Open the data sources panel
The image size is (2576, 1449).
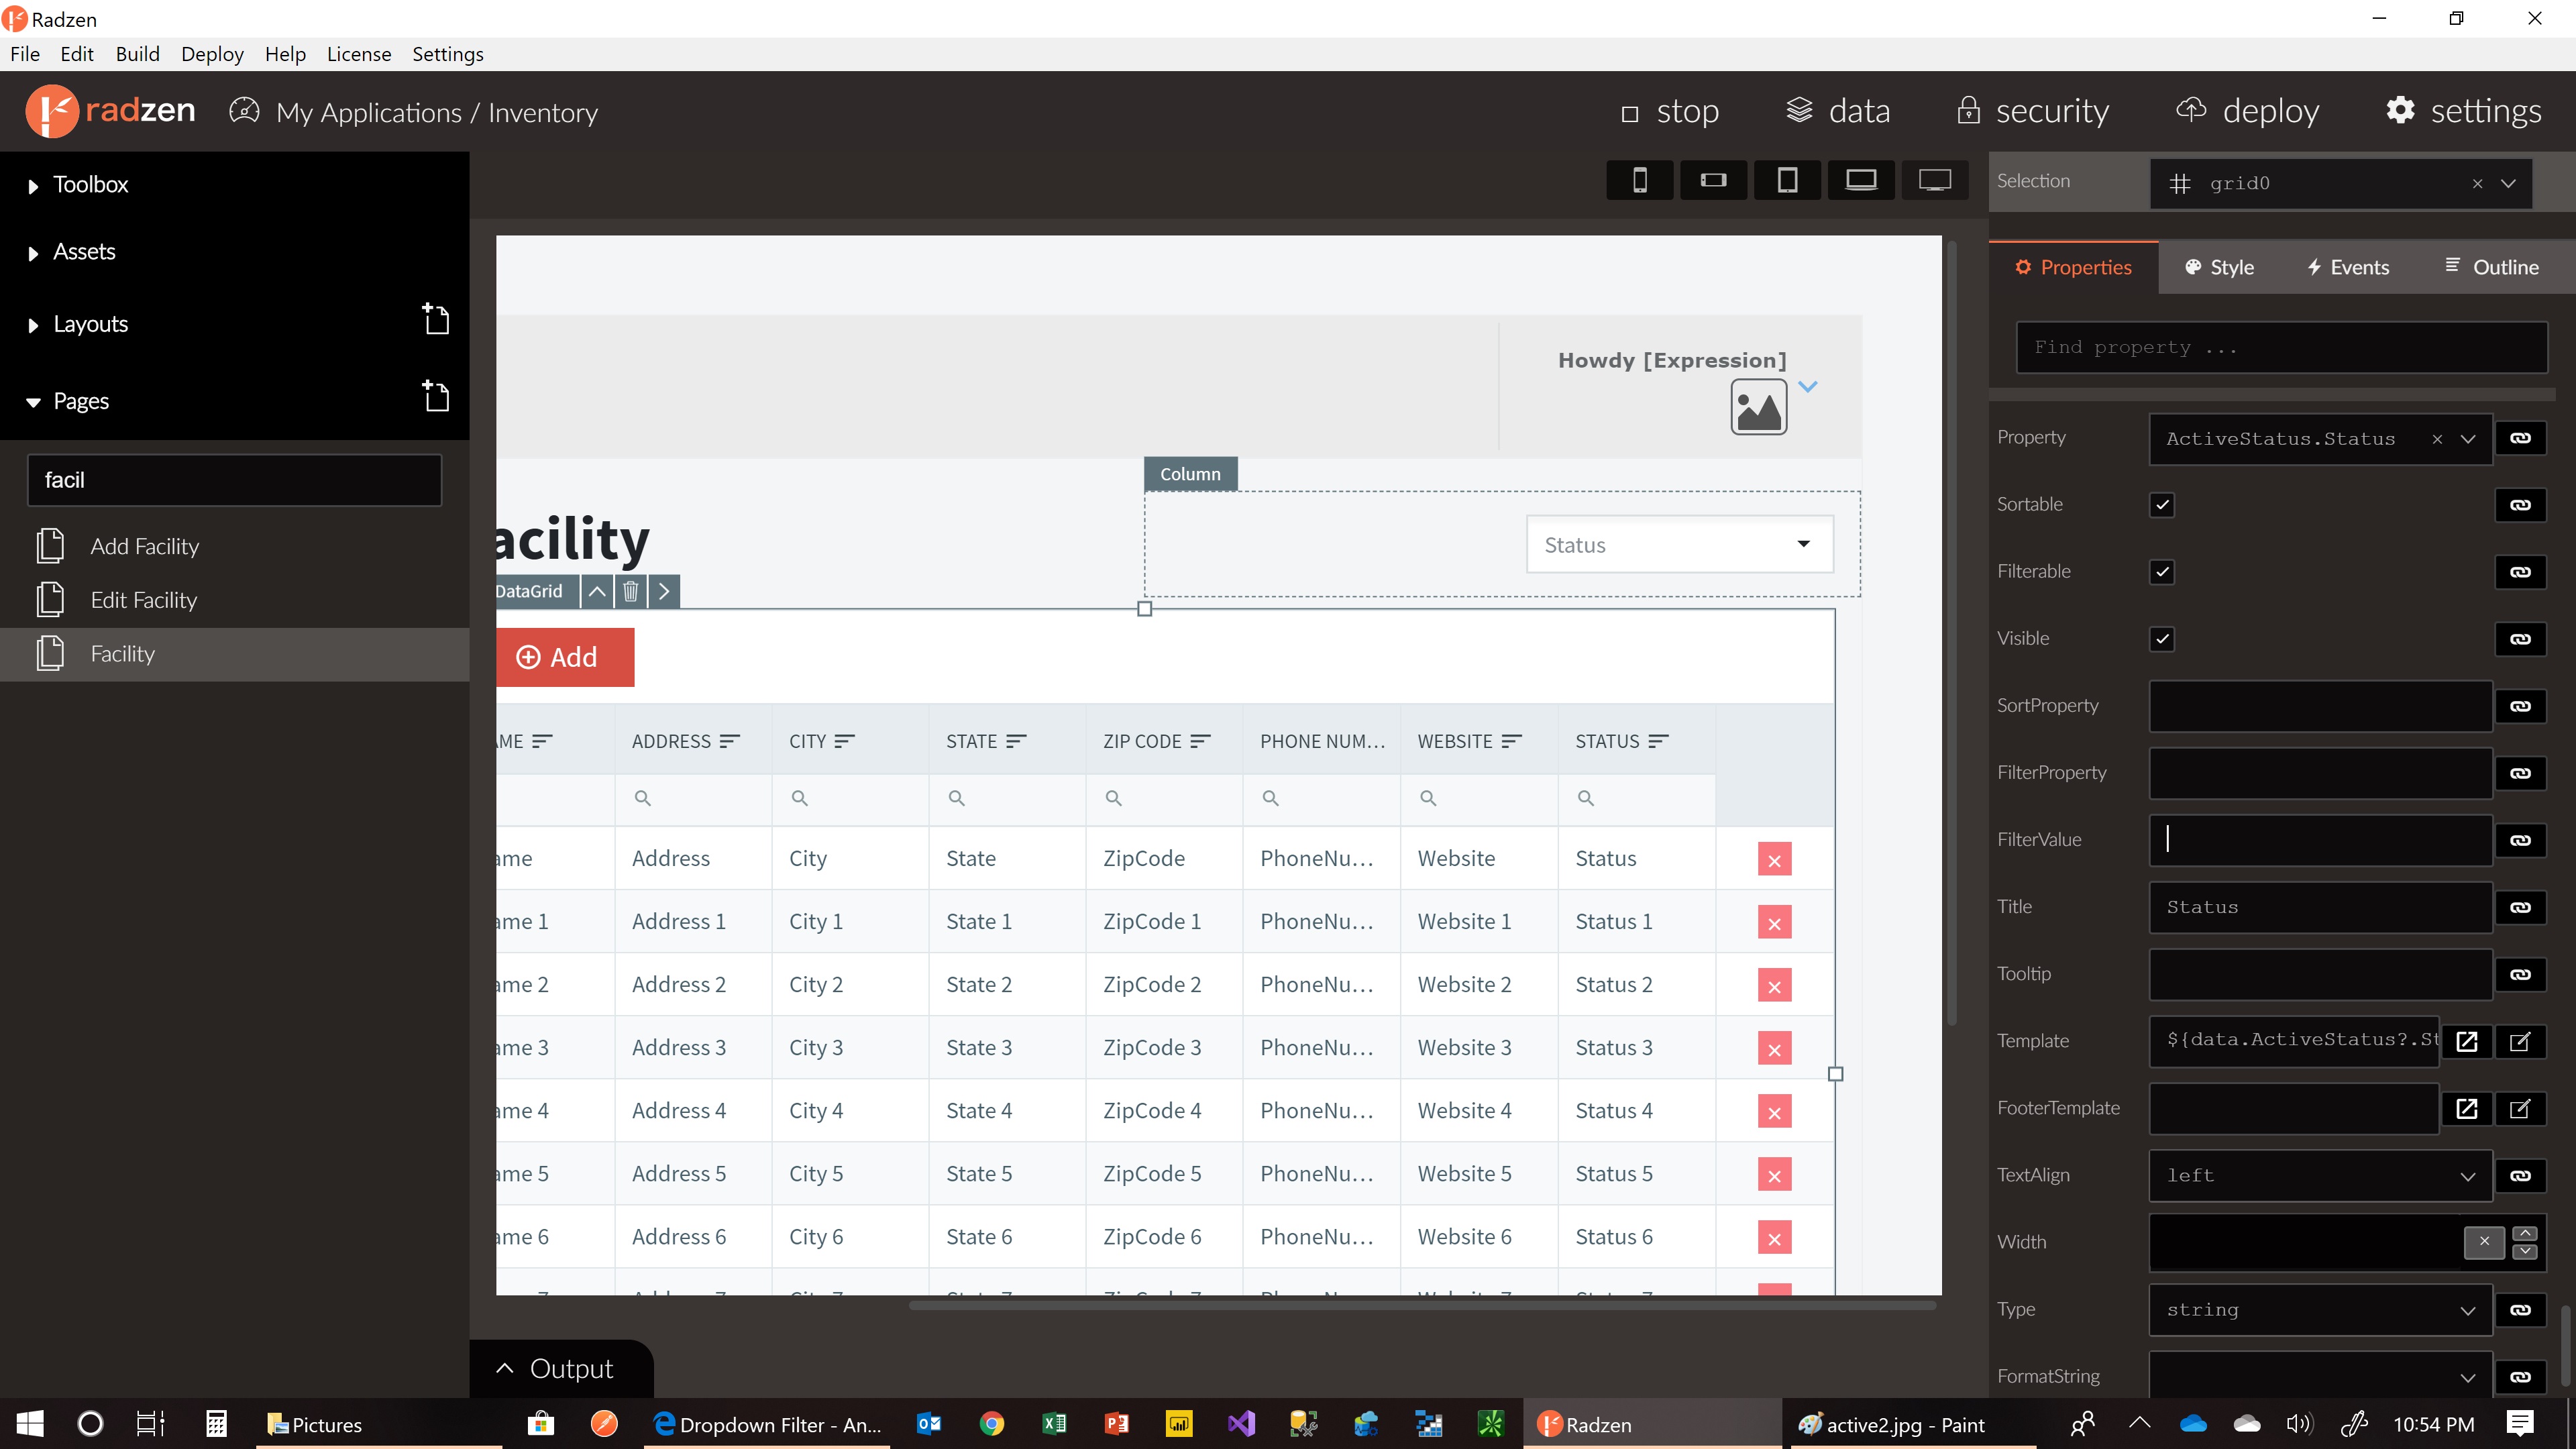click(x=1838, y=111)
